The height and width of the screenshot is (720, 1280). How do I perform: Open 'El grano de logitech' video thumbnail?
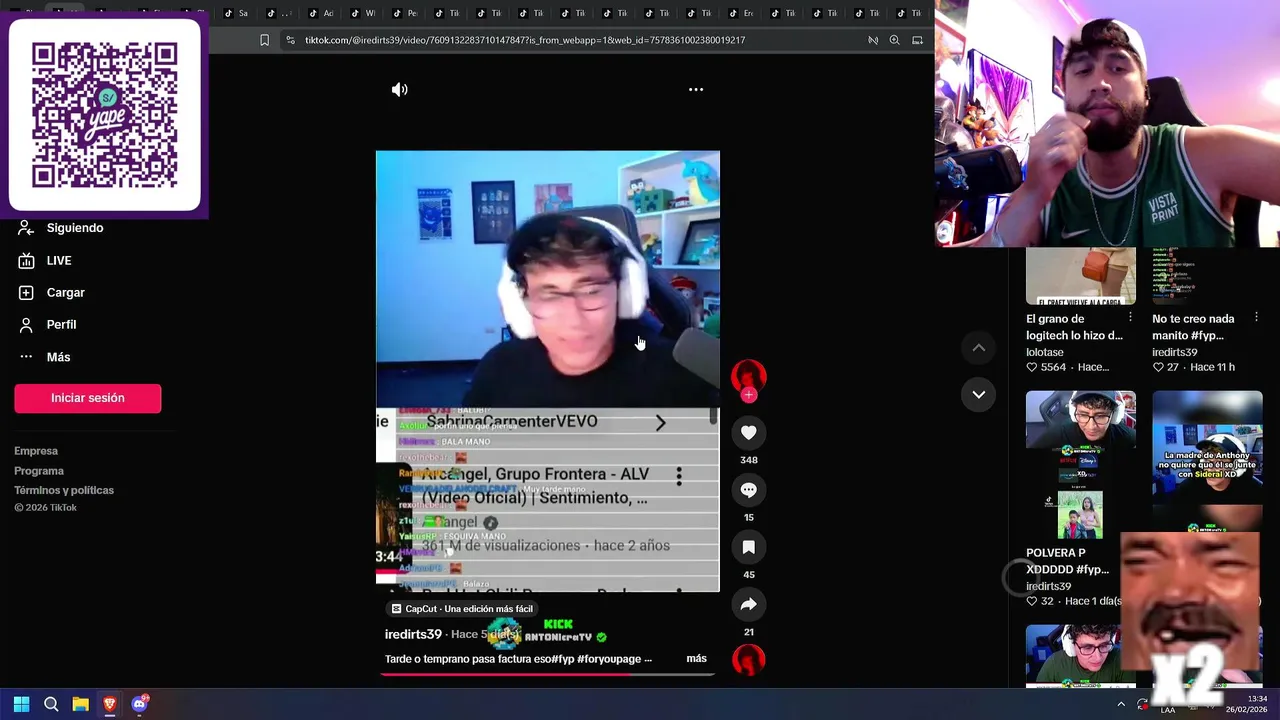1081,277
